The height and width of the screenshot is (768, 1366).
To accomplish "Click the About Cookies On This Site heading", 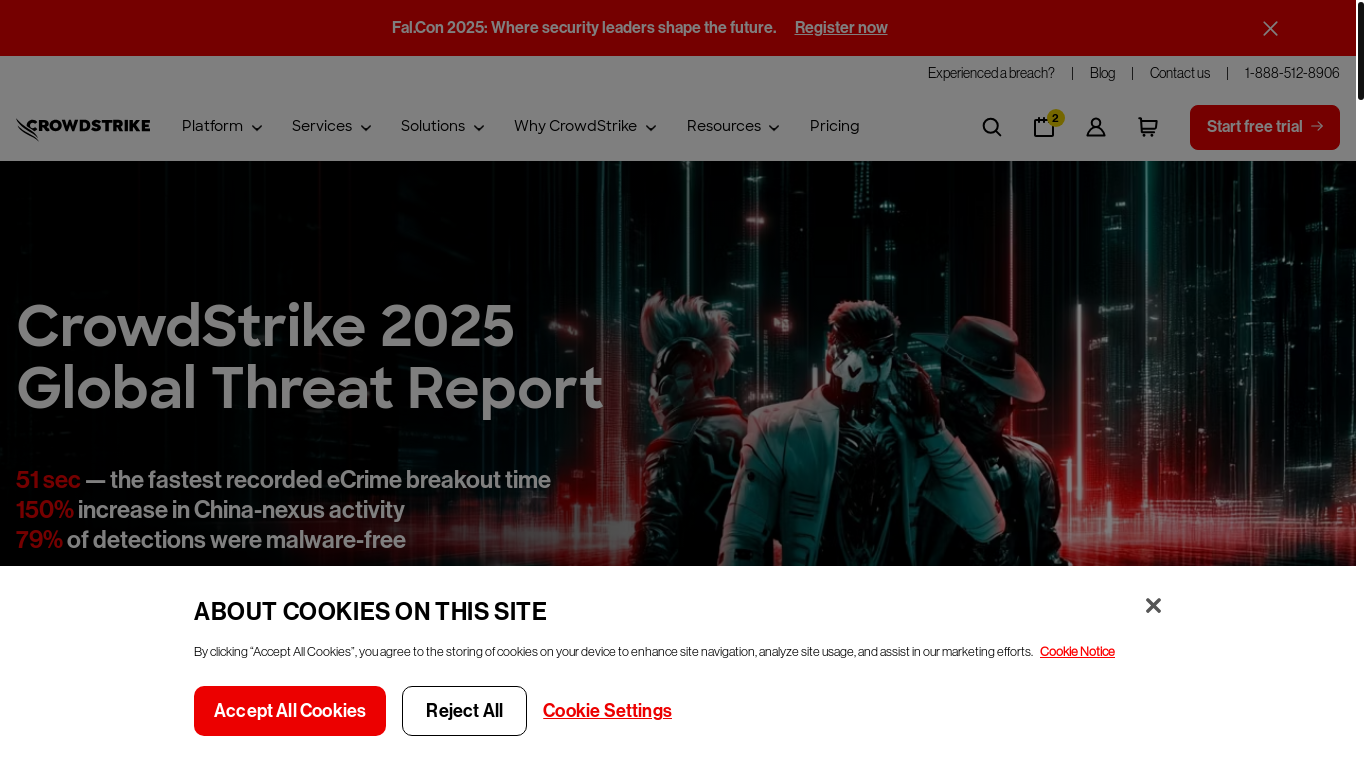I will tap(370, 611).
